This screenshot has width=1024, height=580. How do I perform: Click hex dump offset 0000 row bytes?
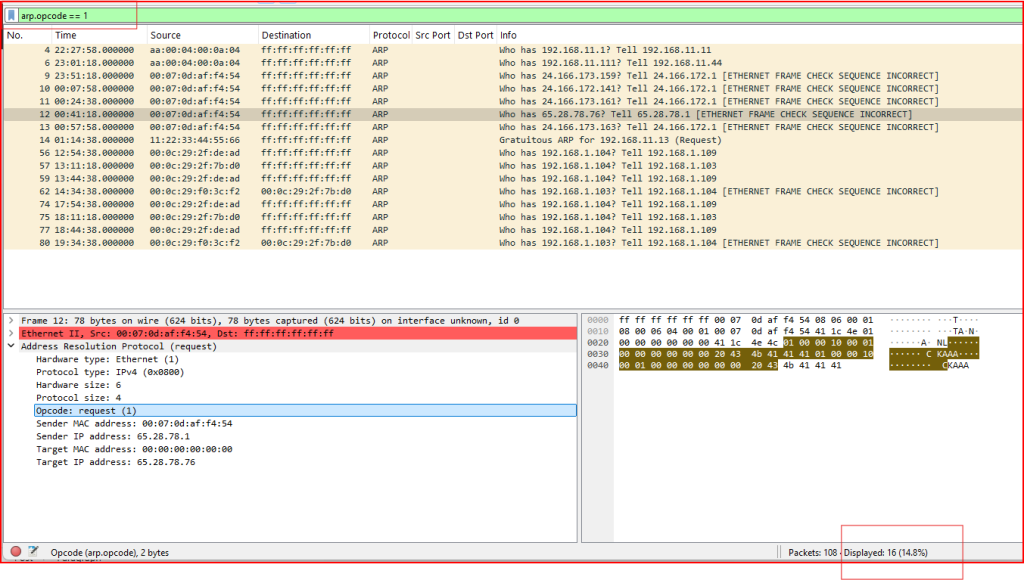746,320
